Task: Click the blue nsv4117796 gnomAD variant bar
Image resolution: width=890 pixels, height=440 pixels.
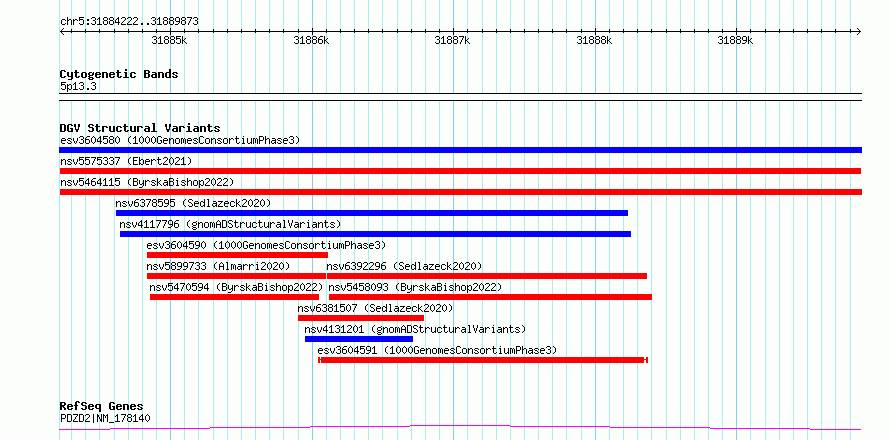Action: point(375,234)
